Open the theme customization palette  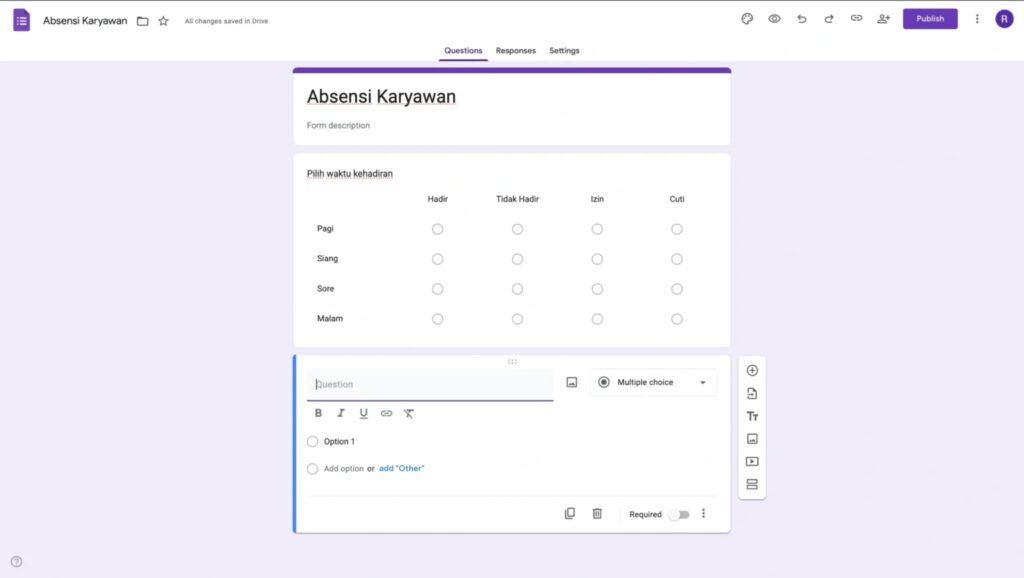click(747, 18)
